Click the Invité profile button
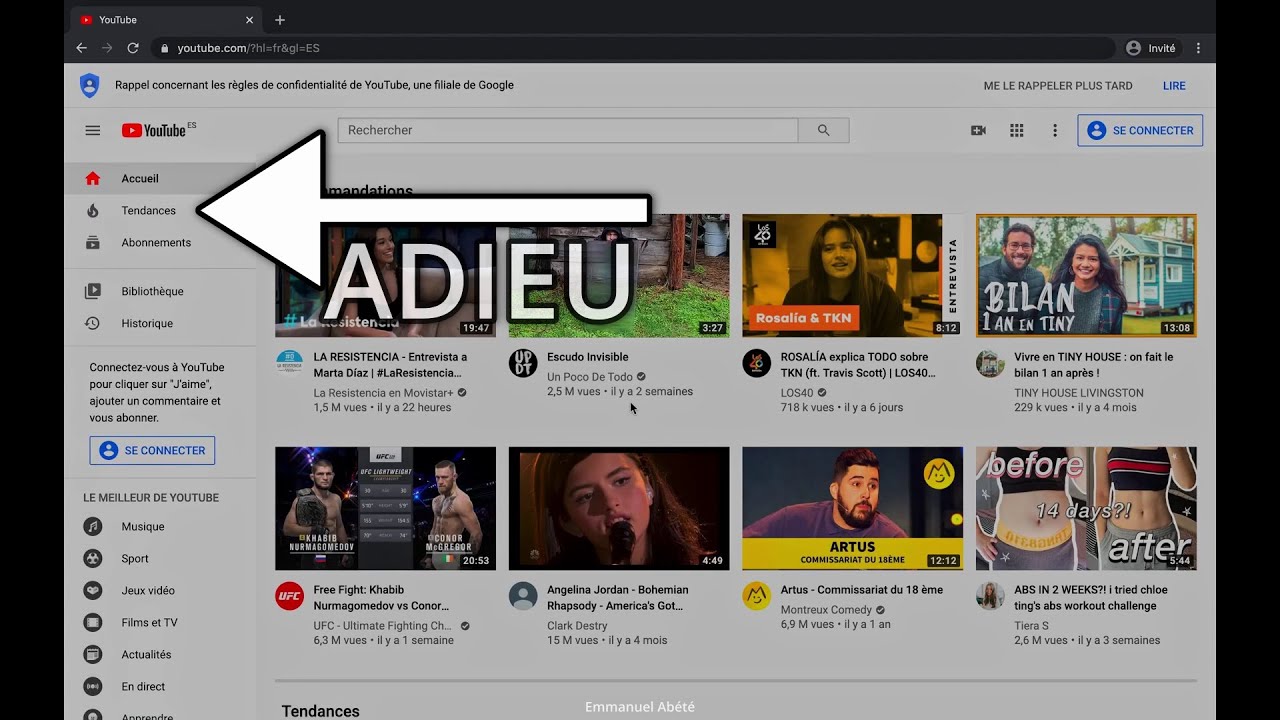This screenshot has width=1280, height=720. click(x=1151, y=48)
